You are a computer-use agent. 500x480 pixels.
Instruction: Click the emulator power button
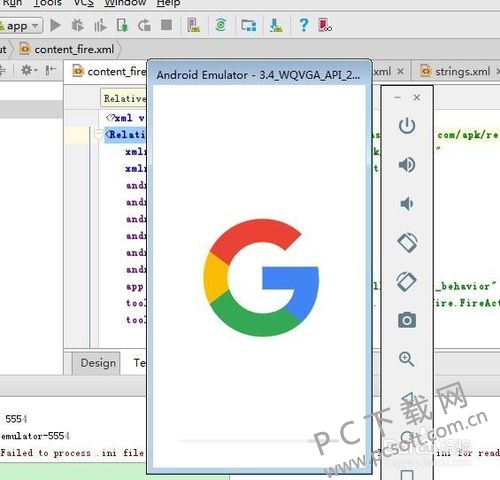[407, 126]
